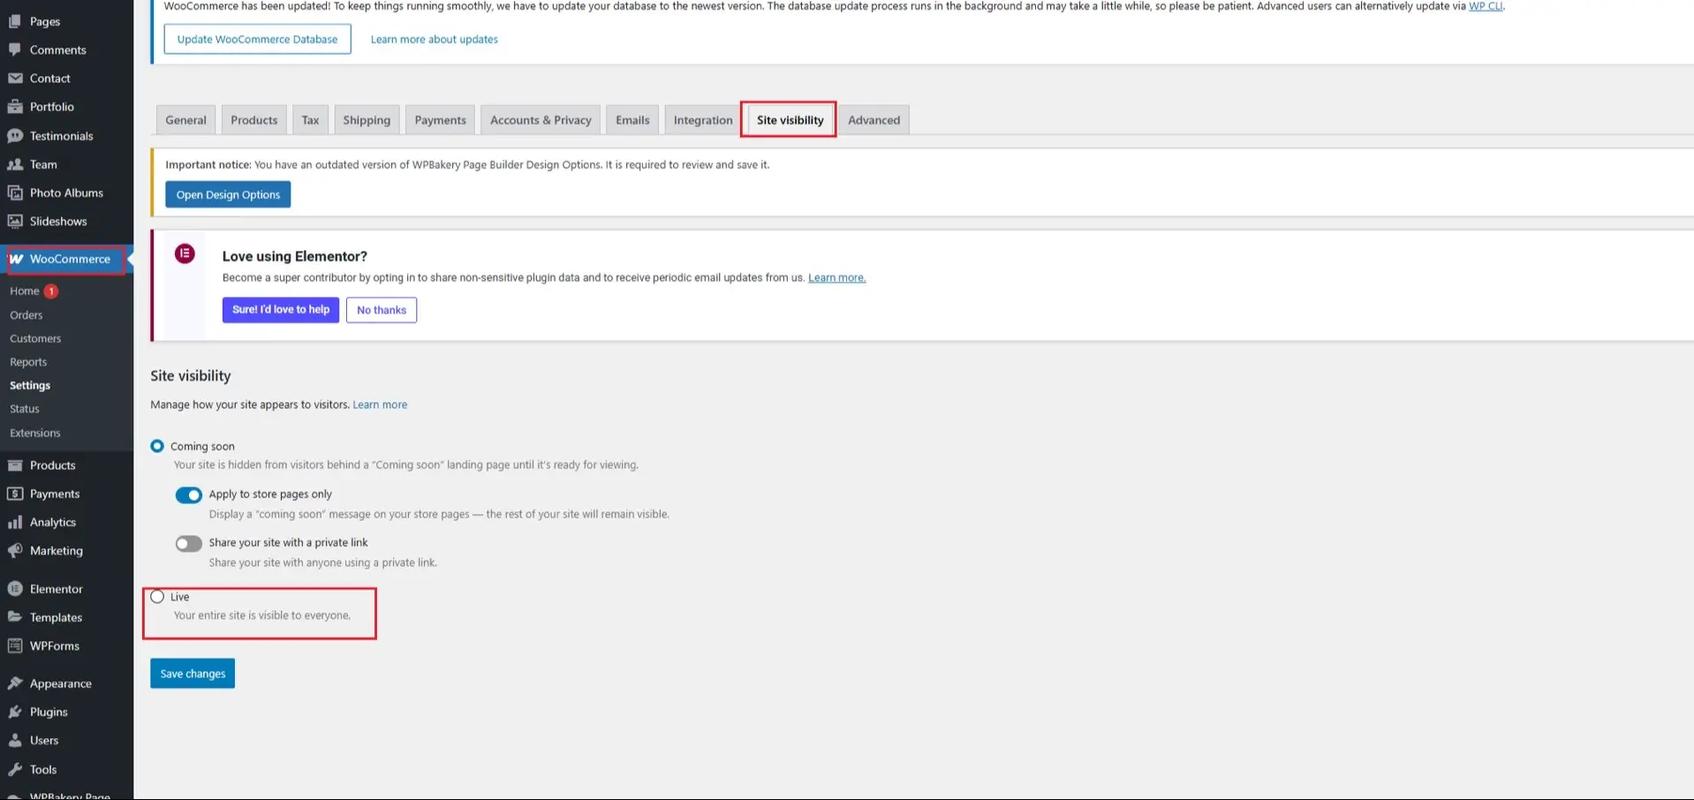
Task: Click the Products box icon
Action: click(x=15, y=465)
